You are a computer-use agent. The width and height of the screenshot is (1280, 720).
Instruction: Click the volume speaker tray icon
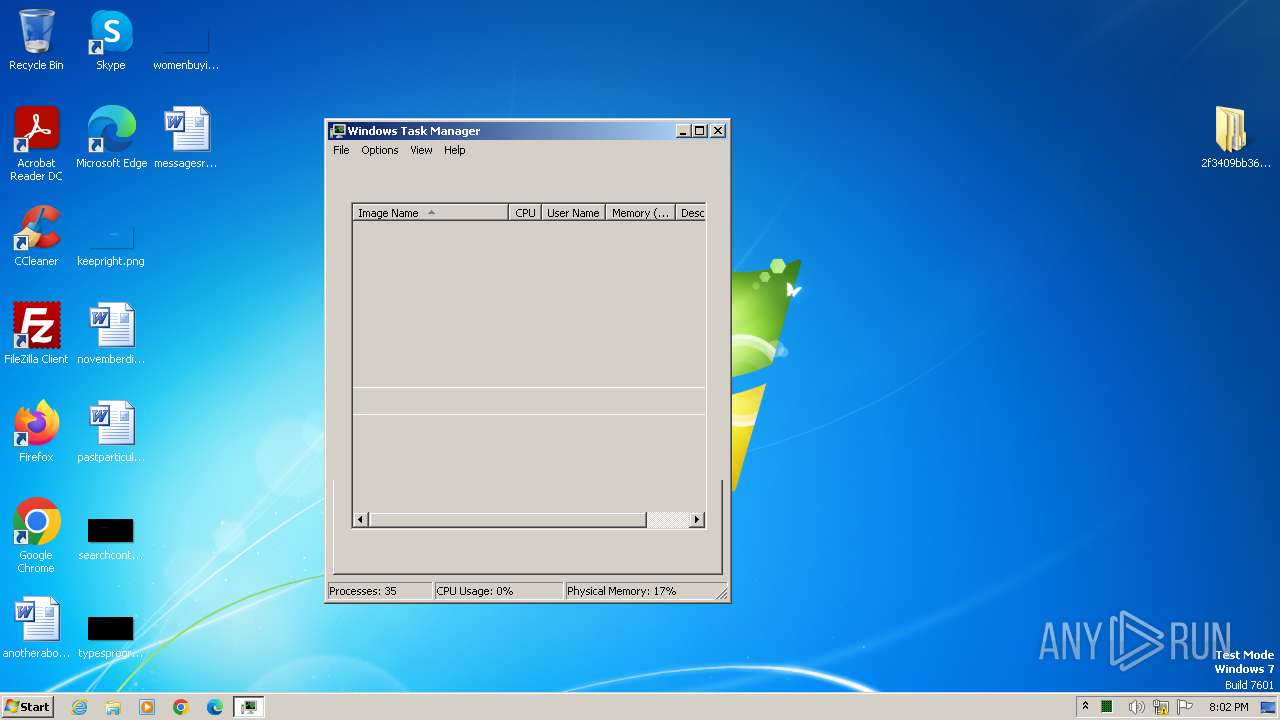pyautogui.click(x=1136, y=707)
